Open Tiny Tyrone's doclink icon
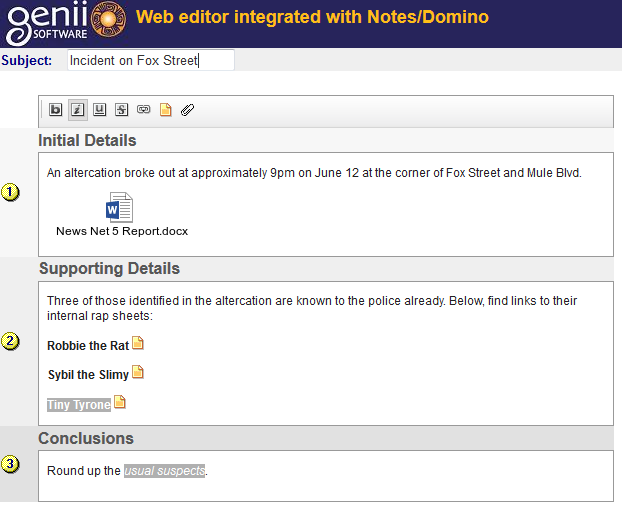Image resolution: width=622 pixels, height=514 pixels. click(x=120, y=403)
